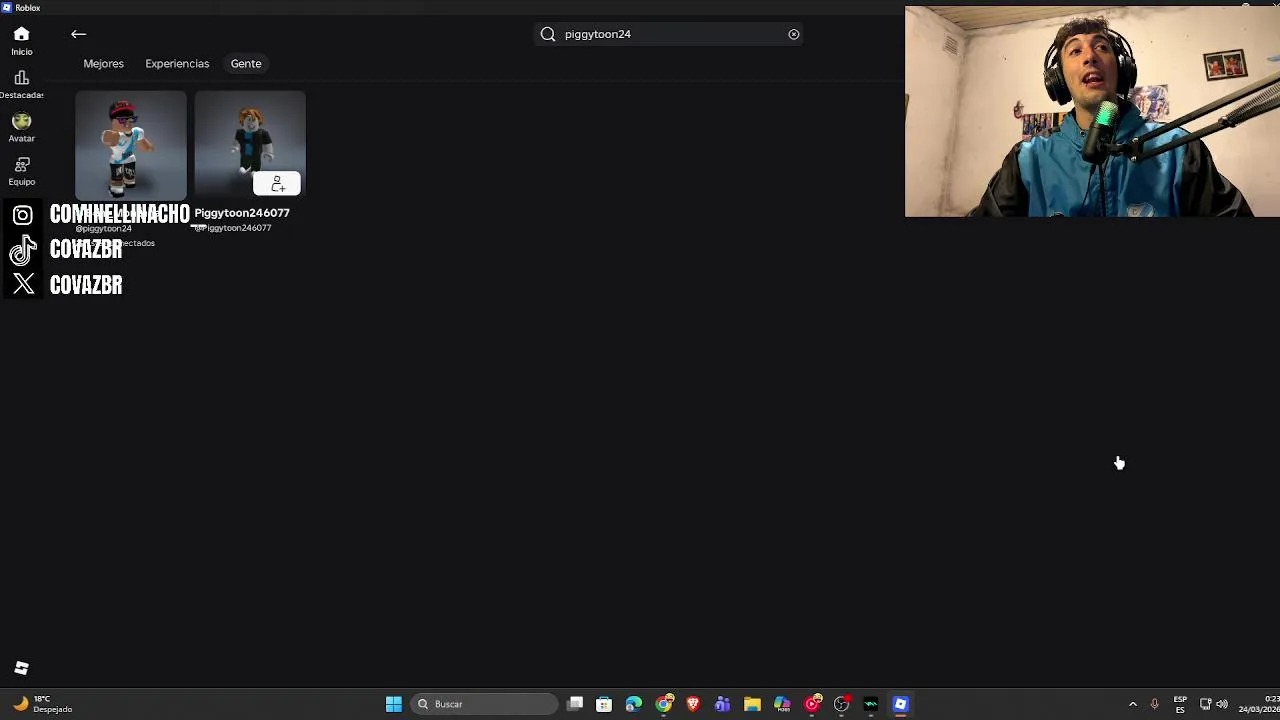Open OBS Studio from the taskbar
The height and width of the screenshot is (720, 1280).
click(x=841, y=704)
